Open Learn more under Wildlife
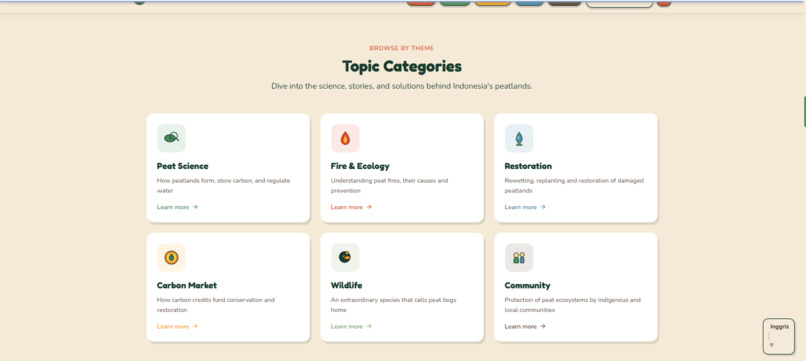806x361 pixels. tap(351, 327)
